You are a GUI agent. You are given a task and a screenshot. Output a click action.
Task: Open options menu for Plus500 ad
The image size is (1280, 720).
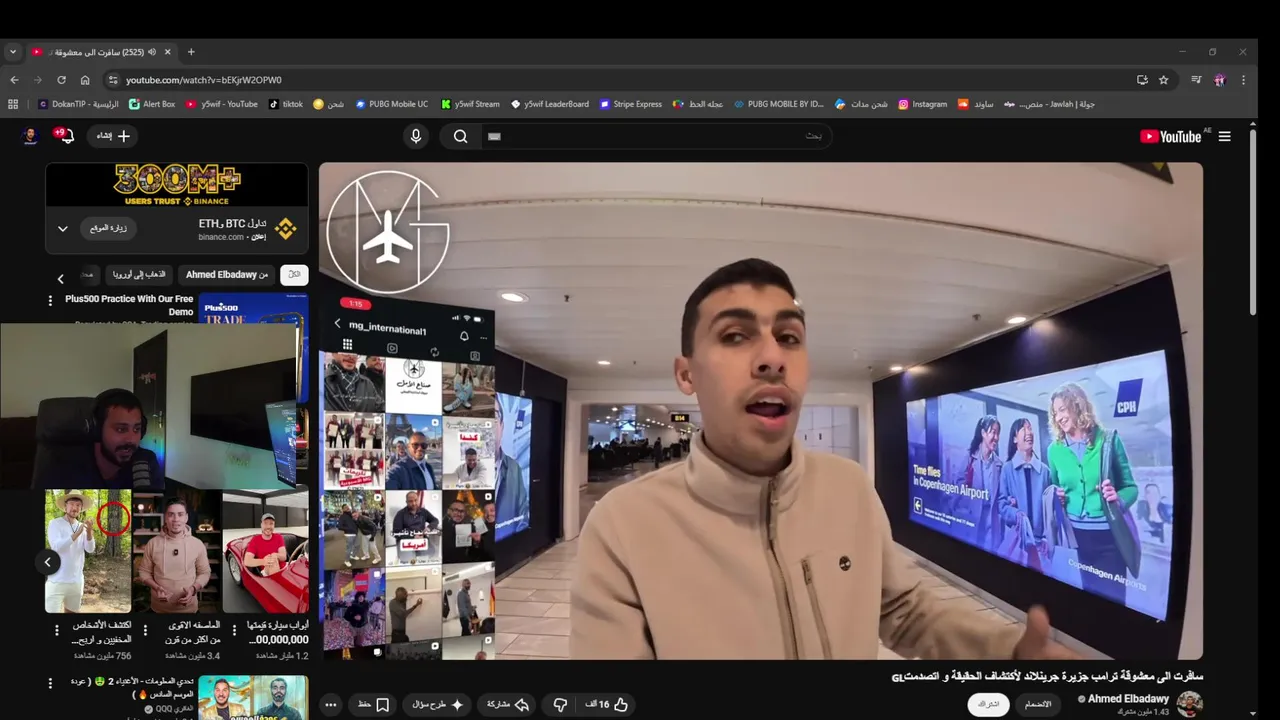(x=50, y=300)
